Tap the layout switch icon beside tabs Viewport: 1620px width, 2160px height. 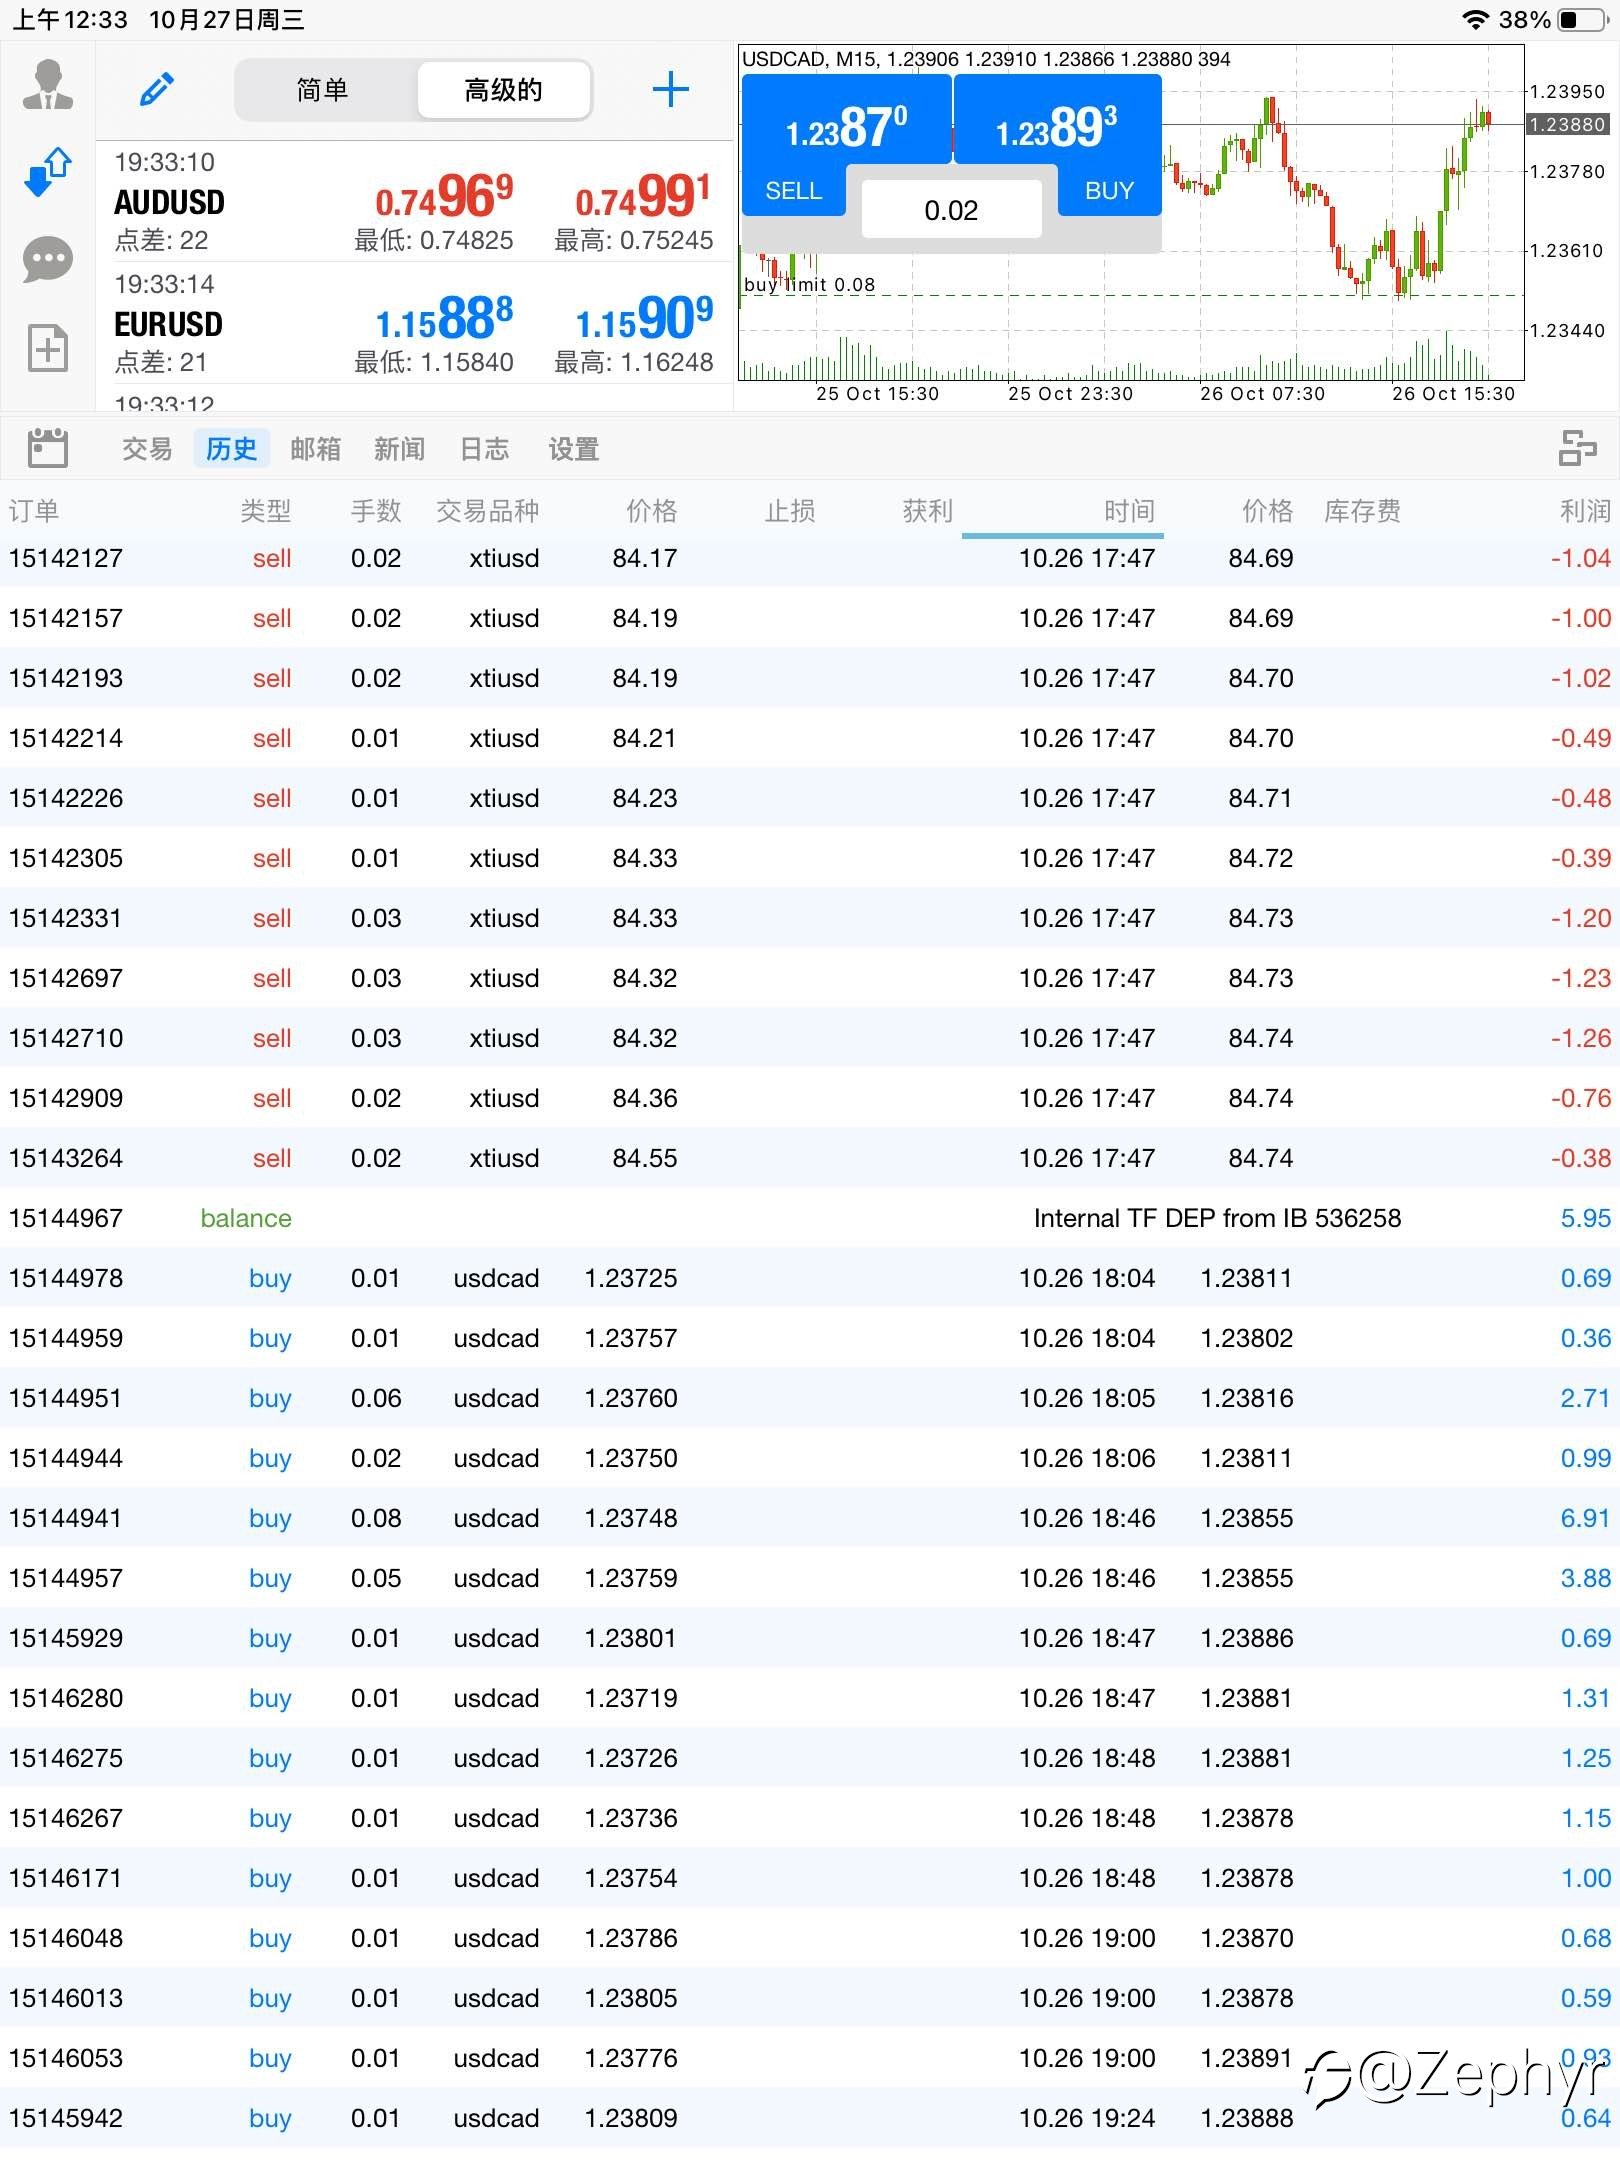1576,448
